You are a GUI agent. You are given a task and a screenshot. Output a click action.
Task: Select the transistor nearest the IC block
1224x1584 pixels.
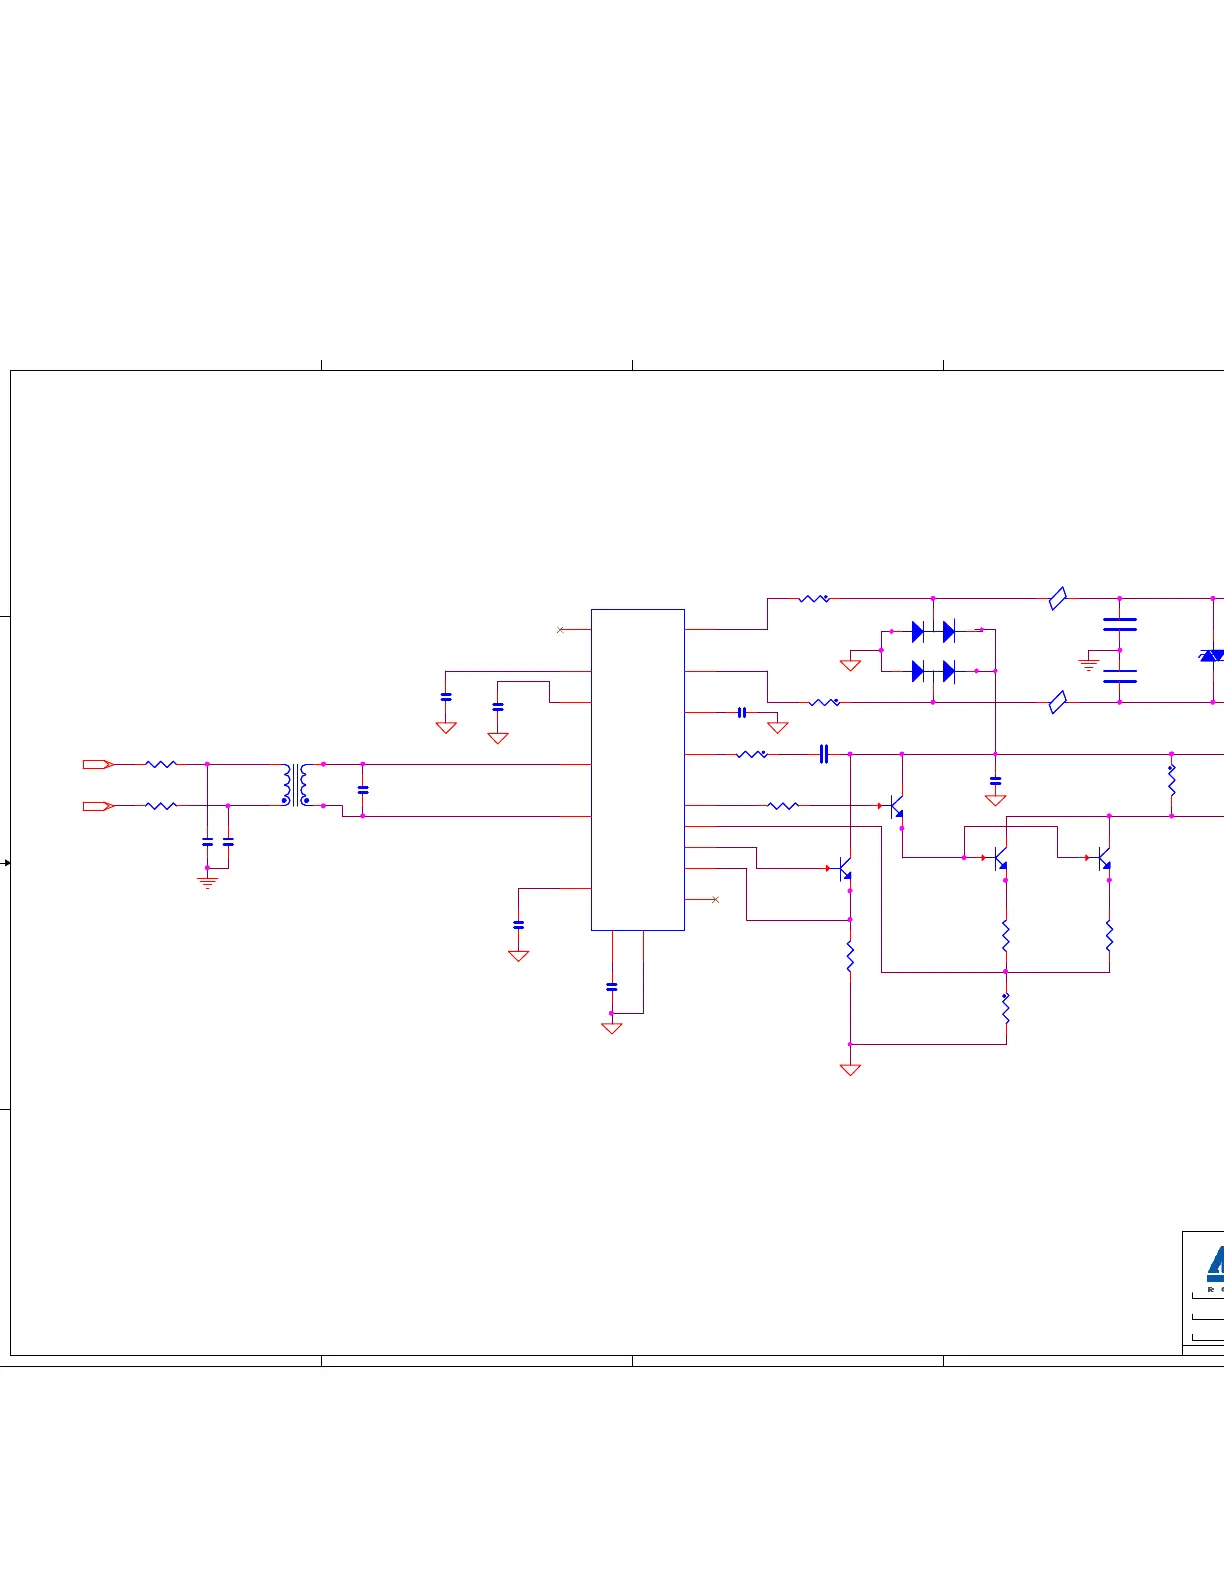(845, 868)
